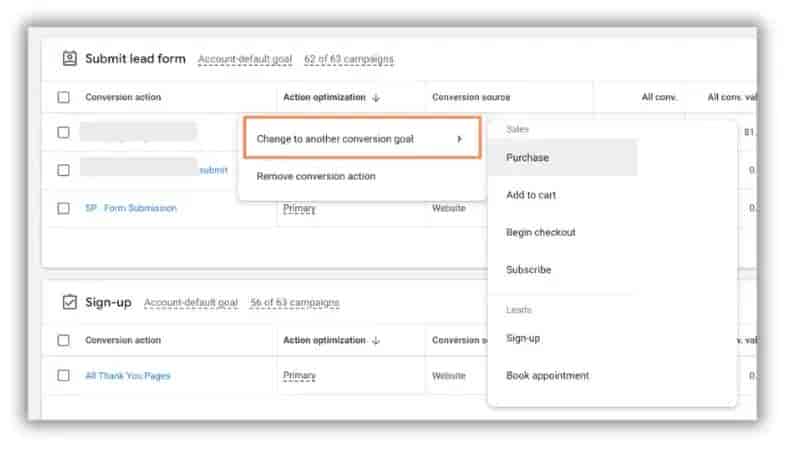Click sort arrow beside Action optimization in Submit lead form

pyautogui.click(x=376, y=98)
